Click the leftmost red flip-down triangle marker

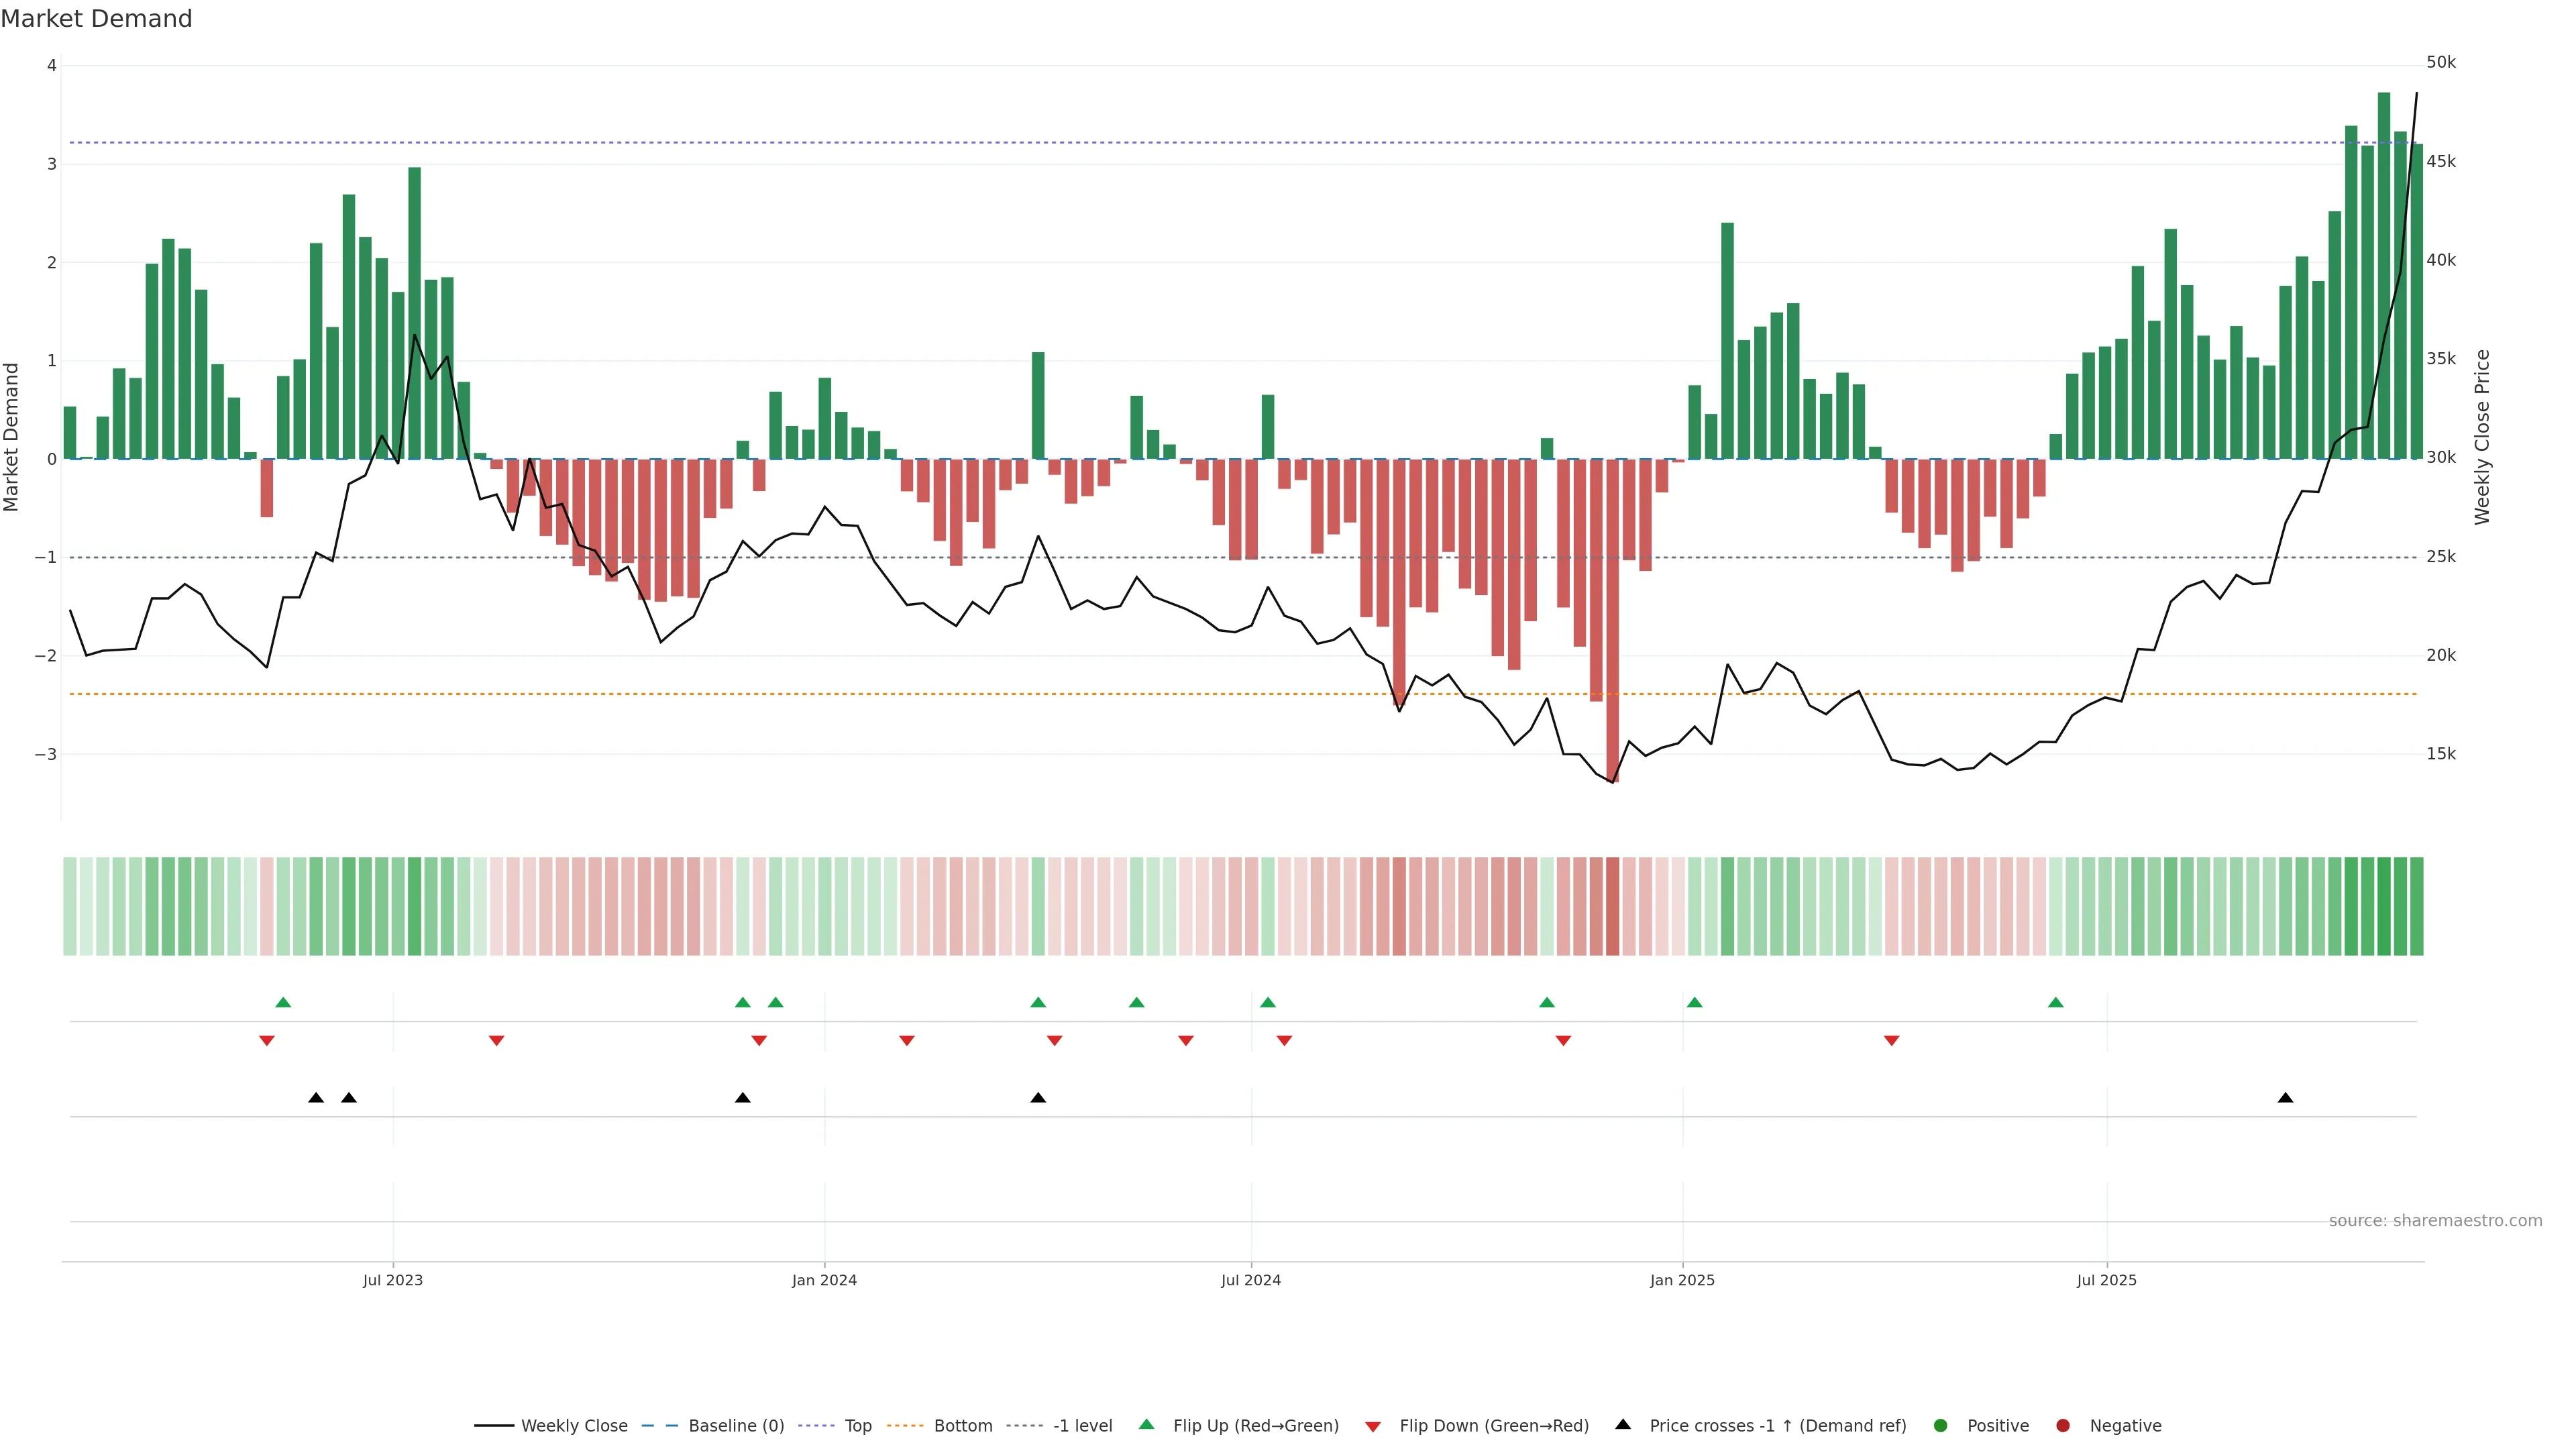pos(267,1041)
